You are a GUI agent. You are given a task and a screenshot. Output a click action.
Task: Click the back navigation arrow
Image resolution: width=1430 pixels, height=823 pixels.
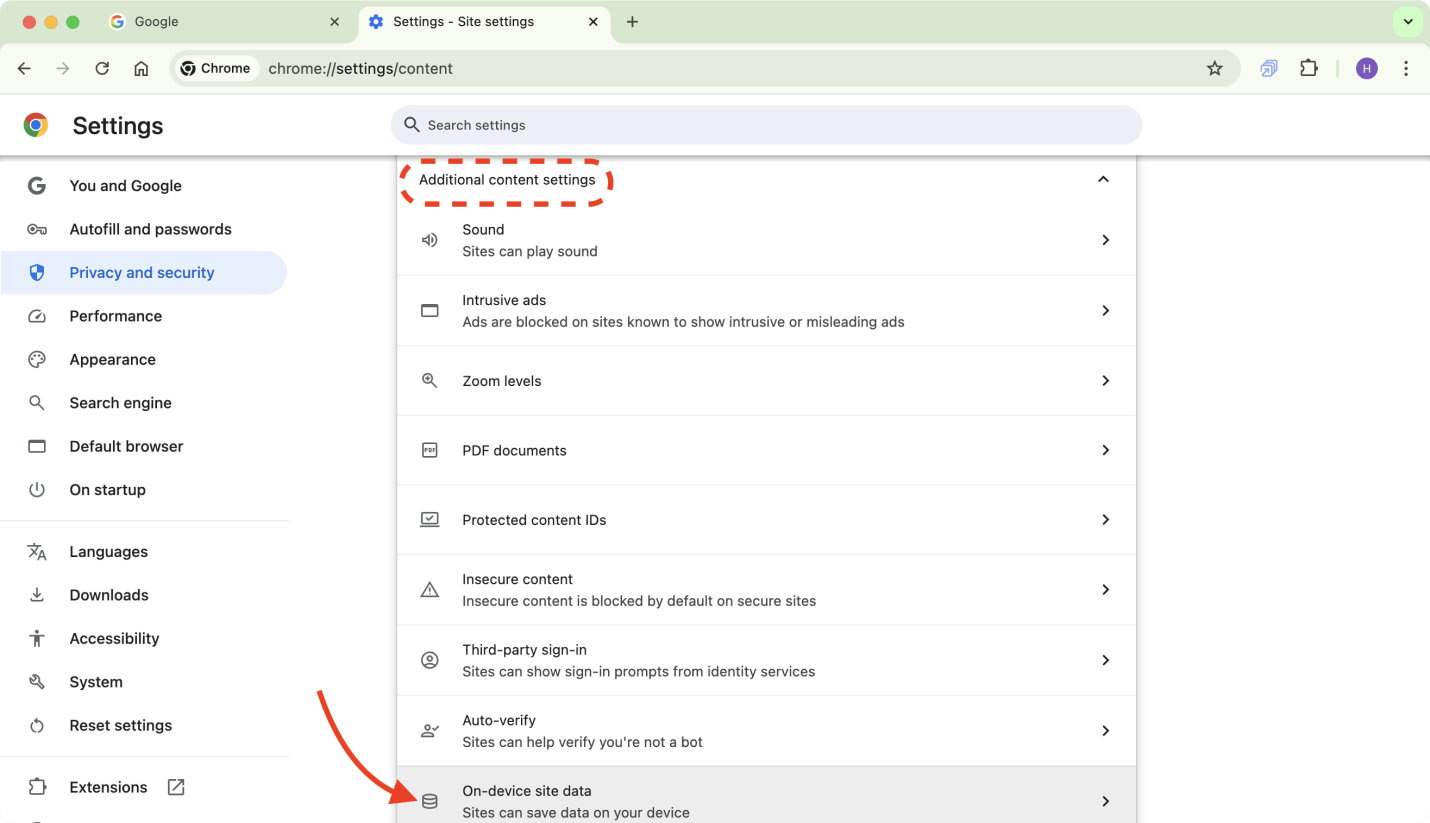point(25,68)
